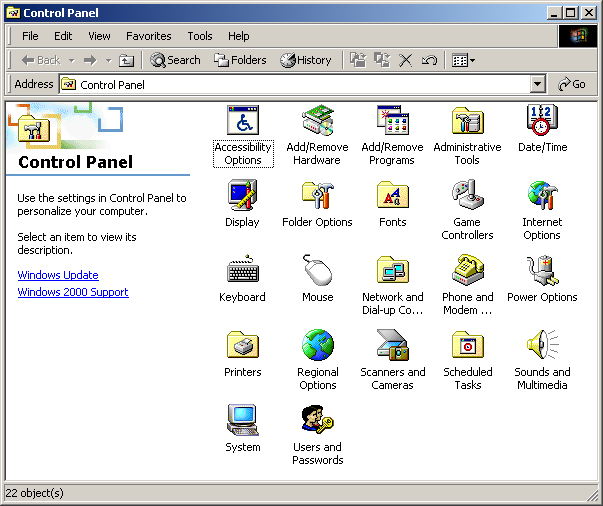
Task: Follow the Windows 2000 Support link
Action: click(73, 292)
